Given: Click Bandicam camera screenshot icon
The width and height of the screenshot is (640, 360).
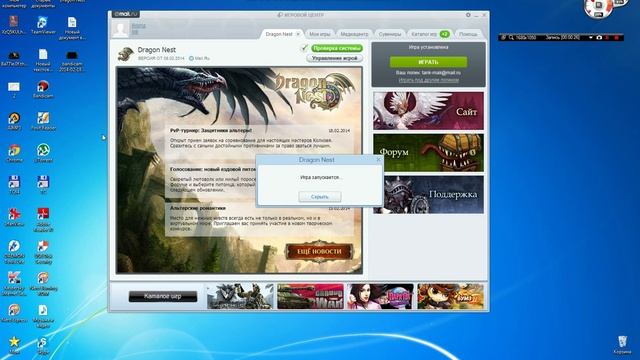Looking at the screenshot, I should coord(599,38).
